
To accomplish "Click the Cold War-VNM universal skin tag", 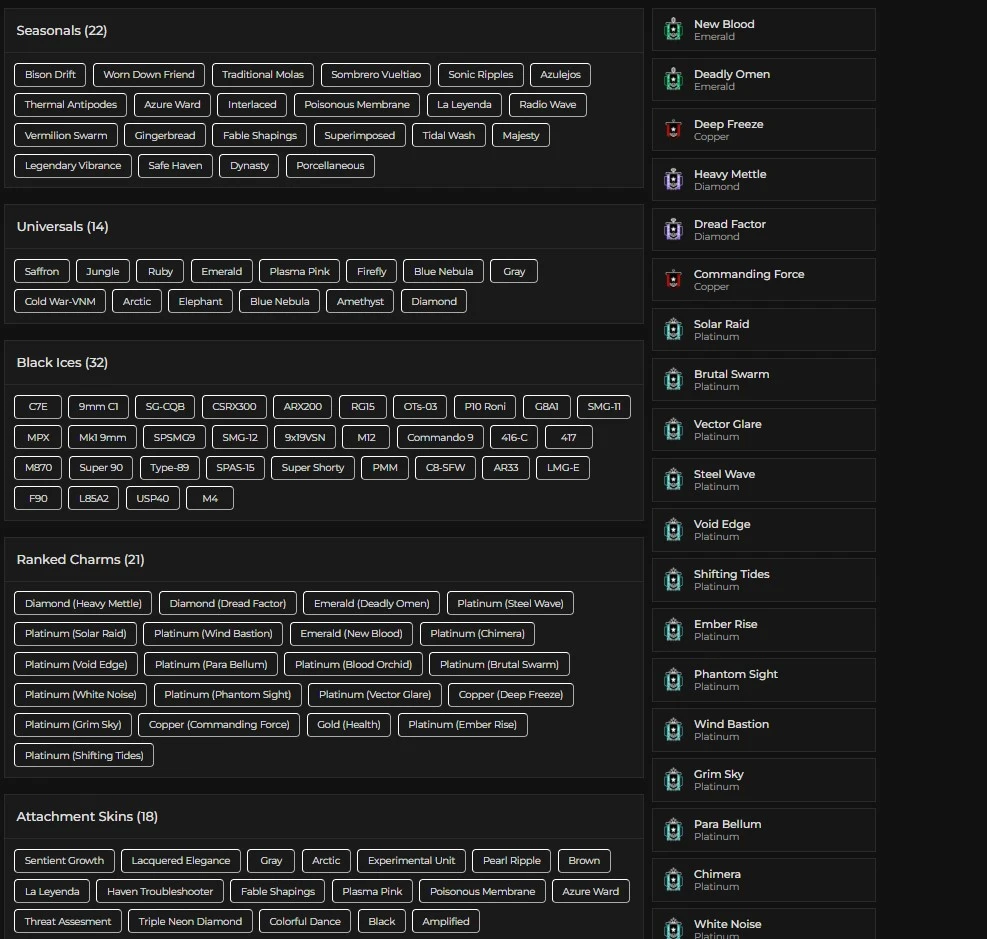I will click(x=60, y=301).
